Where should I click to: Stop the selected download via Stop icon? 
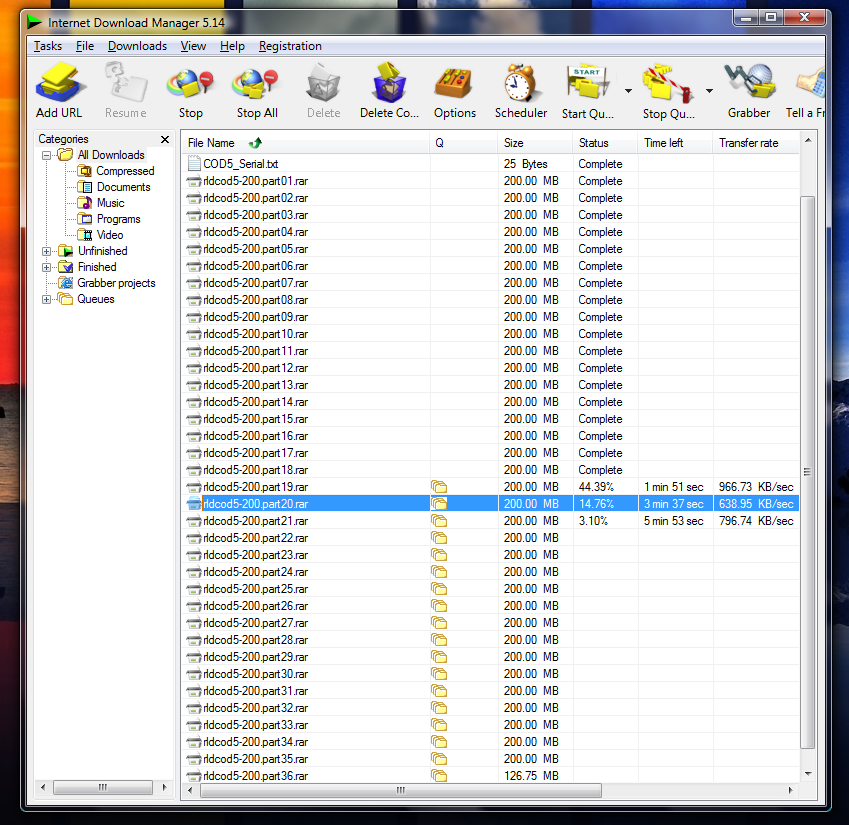click(191, 83)
